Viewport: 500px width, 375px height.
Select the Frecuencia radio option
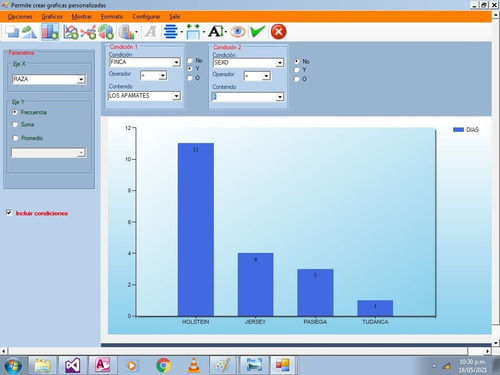[15, 112]
